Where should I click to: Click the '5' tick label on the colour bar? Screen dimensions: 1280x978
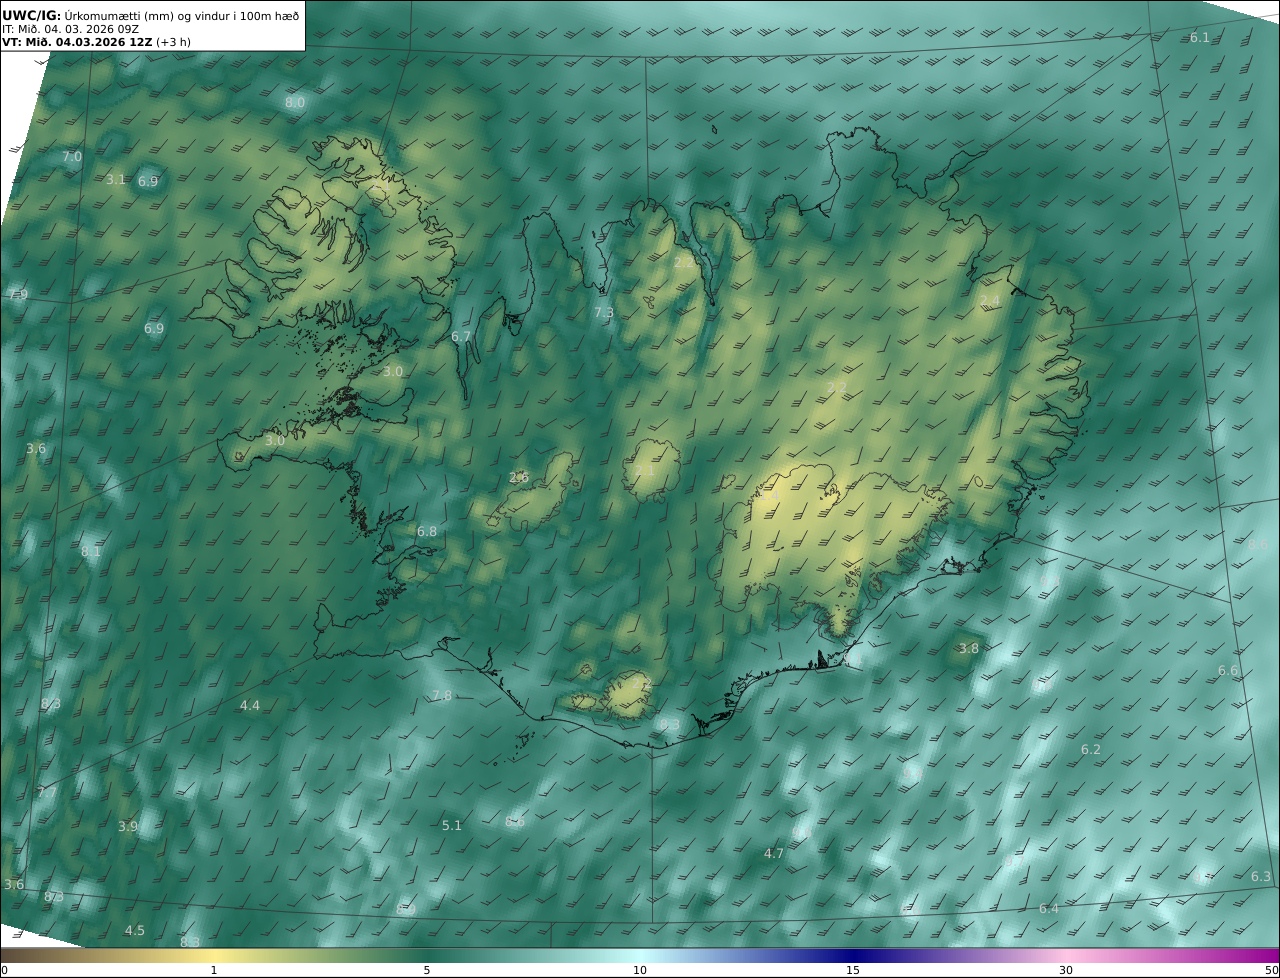(427, 970)
